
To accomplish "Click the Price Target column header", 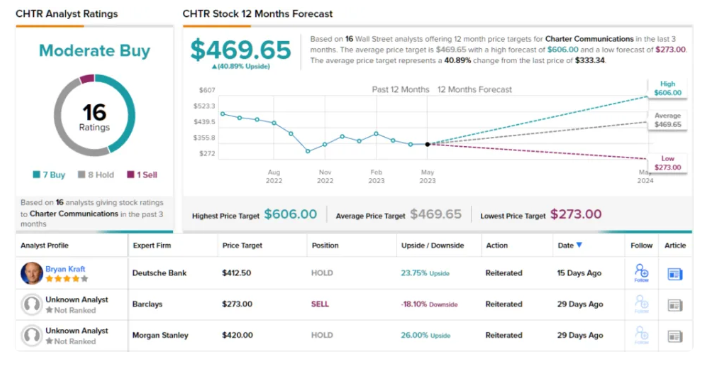I will [242, 246].
